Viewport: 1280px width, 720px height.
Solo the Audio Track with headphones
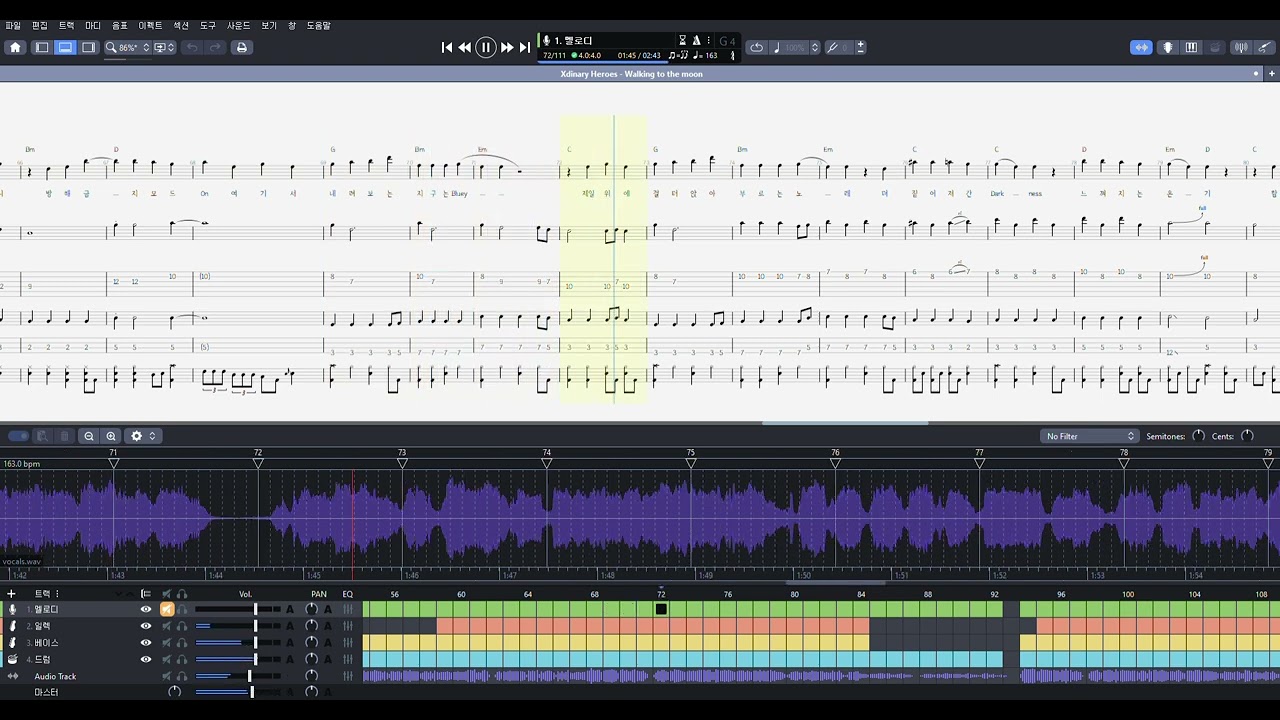point(182,676)
